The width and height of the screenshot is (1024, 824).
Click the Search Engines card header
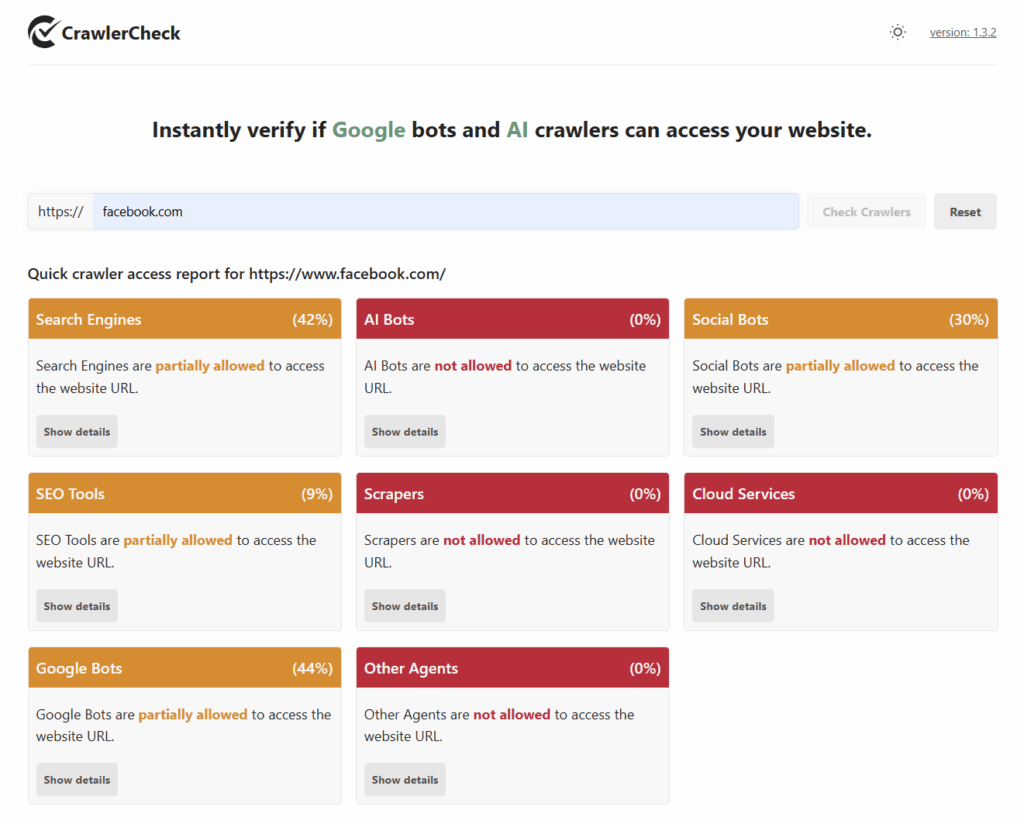pyautogui.click(x=185, y=319)
